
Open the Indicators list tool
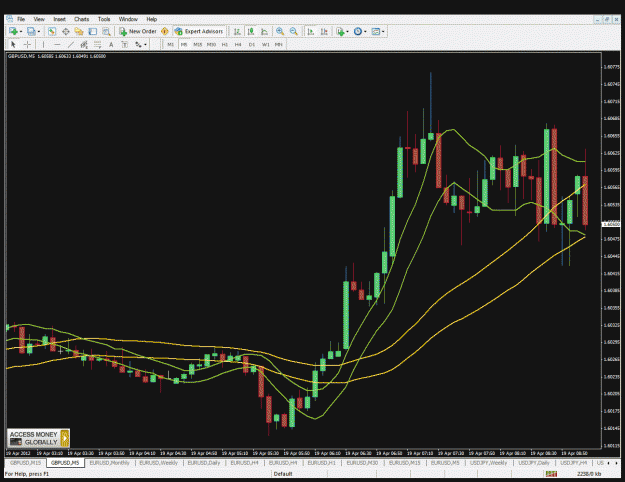point(340,31)
